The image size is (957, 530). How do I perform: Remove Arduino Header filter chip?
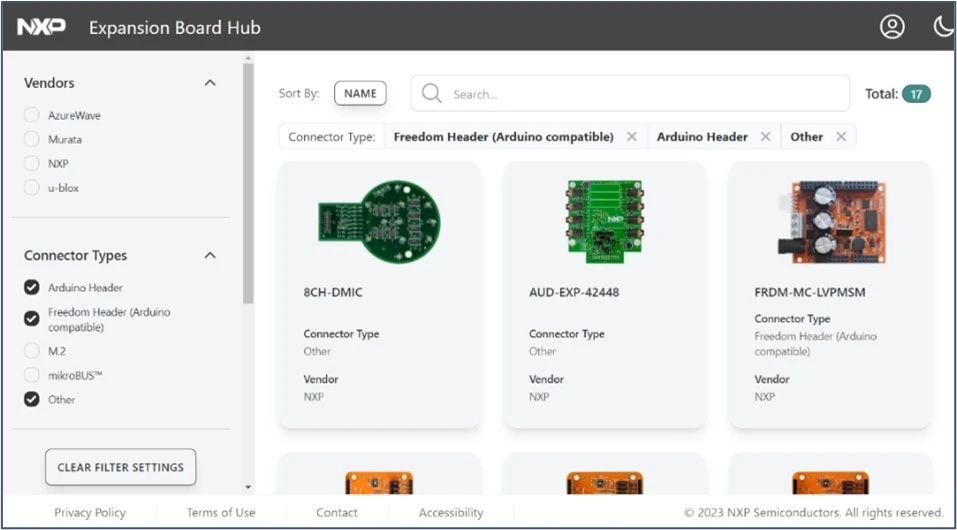click(765, 137)
